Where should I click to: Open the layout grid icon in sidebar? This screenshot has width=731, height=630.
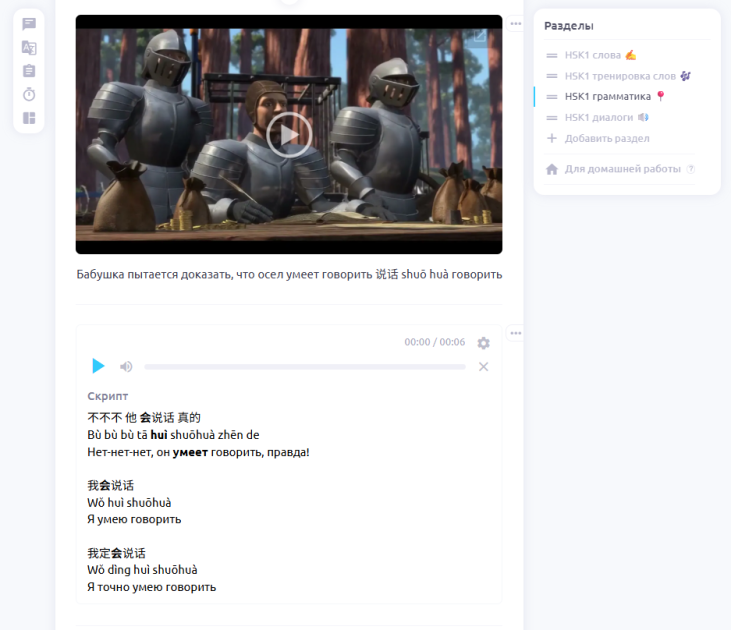(29, 118)
